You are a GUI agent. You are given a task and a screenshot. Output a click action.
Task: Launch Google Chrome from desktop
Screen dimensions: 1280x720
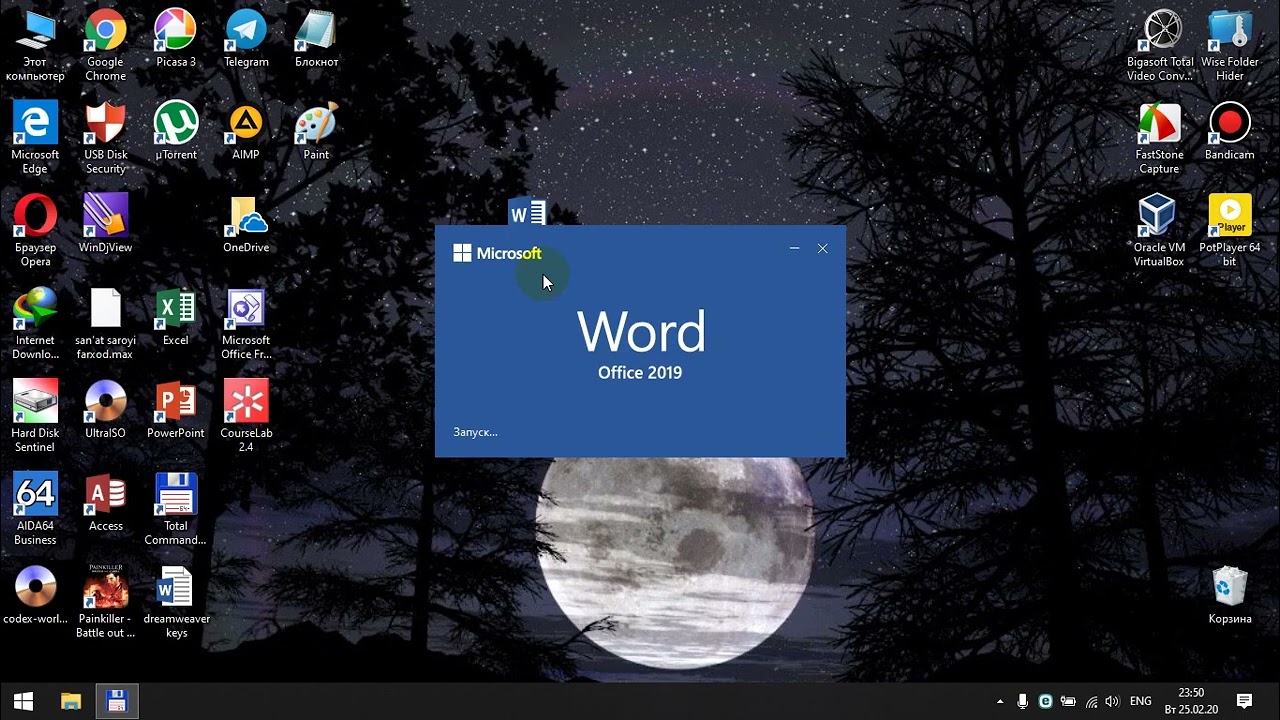tap(105, 46)
